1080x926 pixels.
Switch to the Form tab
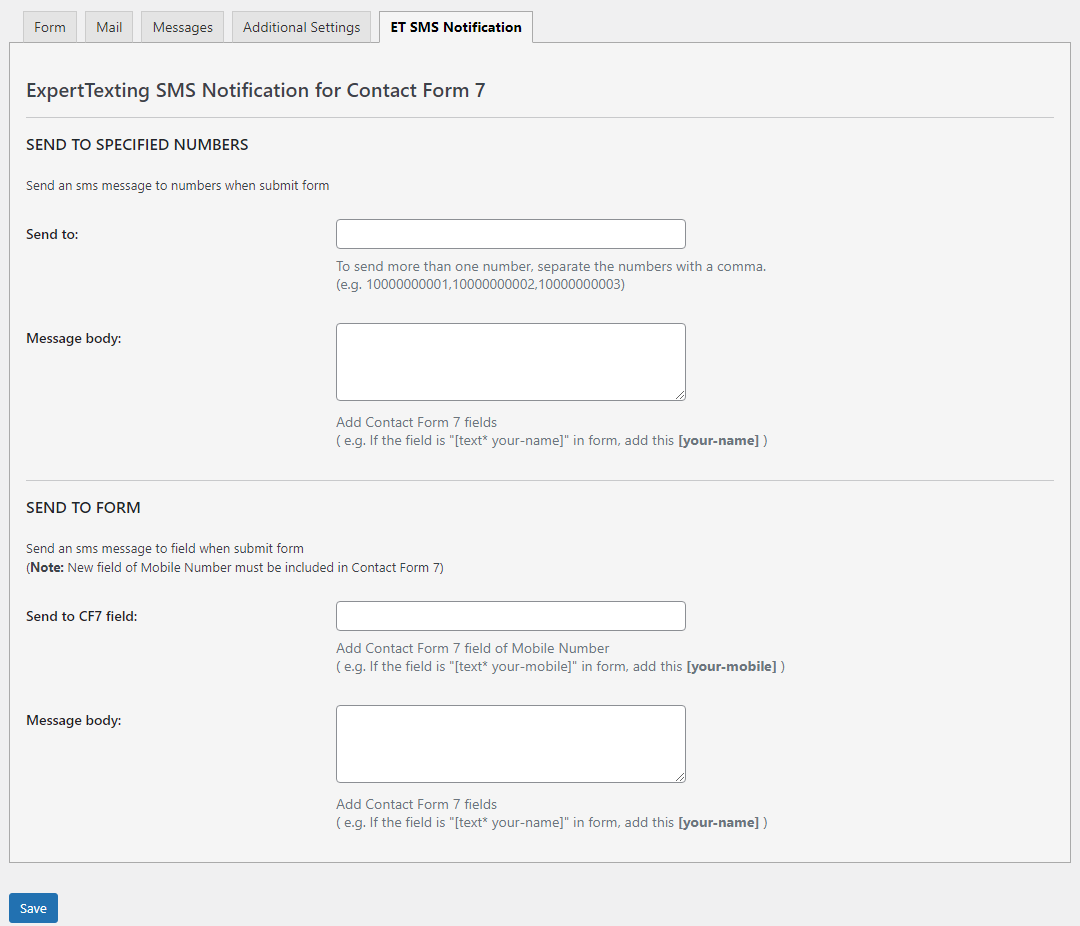point(50,27)
